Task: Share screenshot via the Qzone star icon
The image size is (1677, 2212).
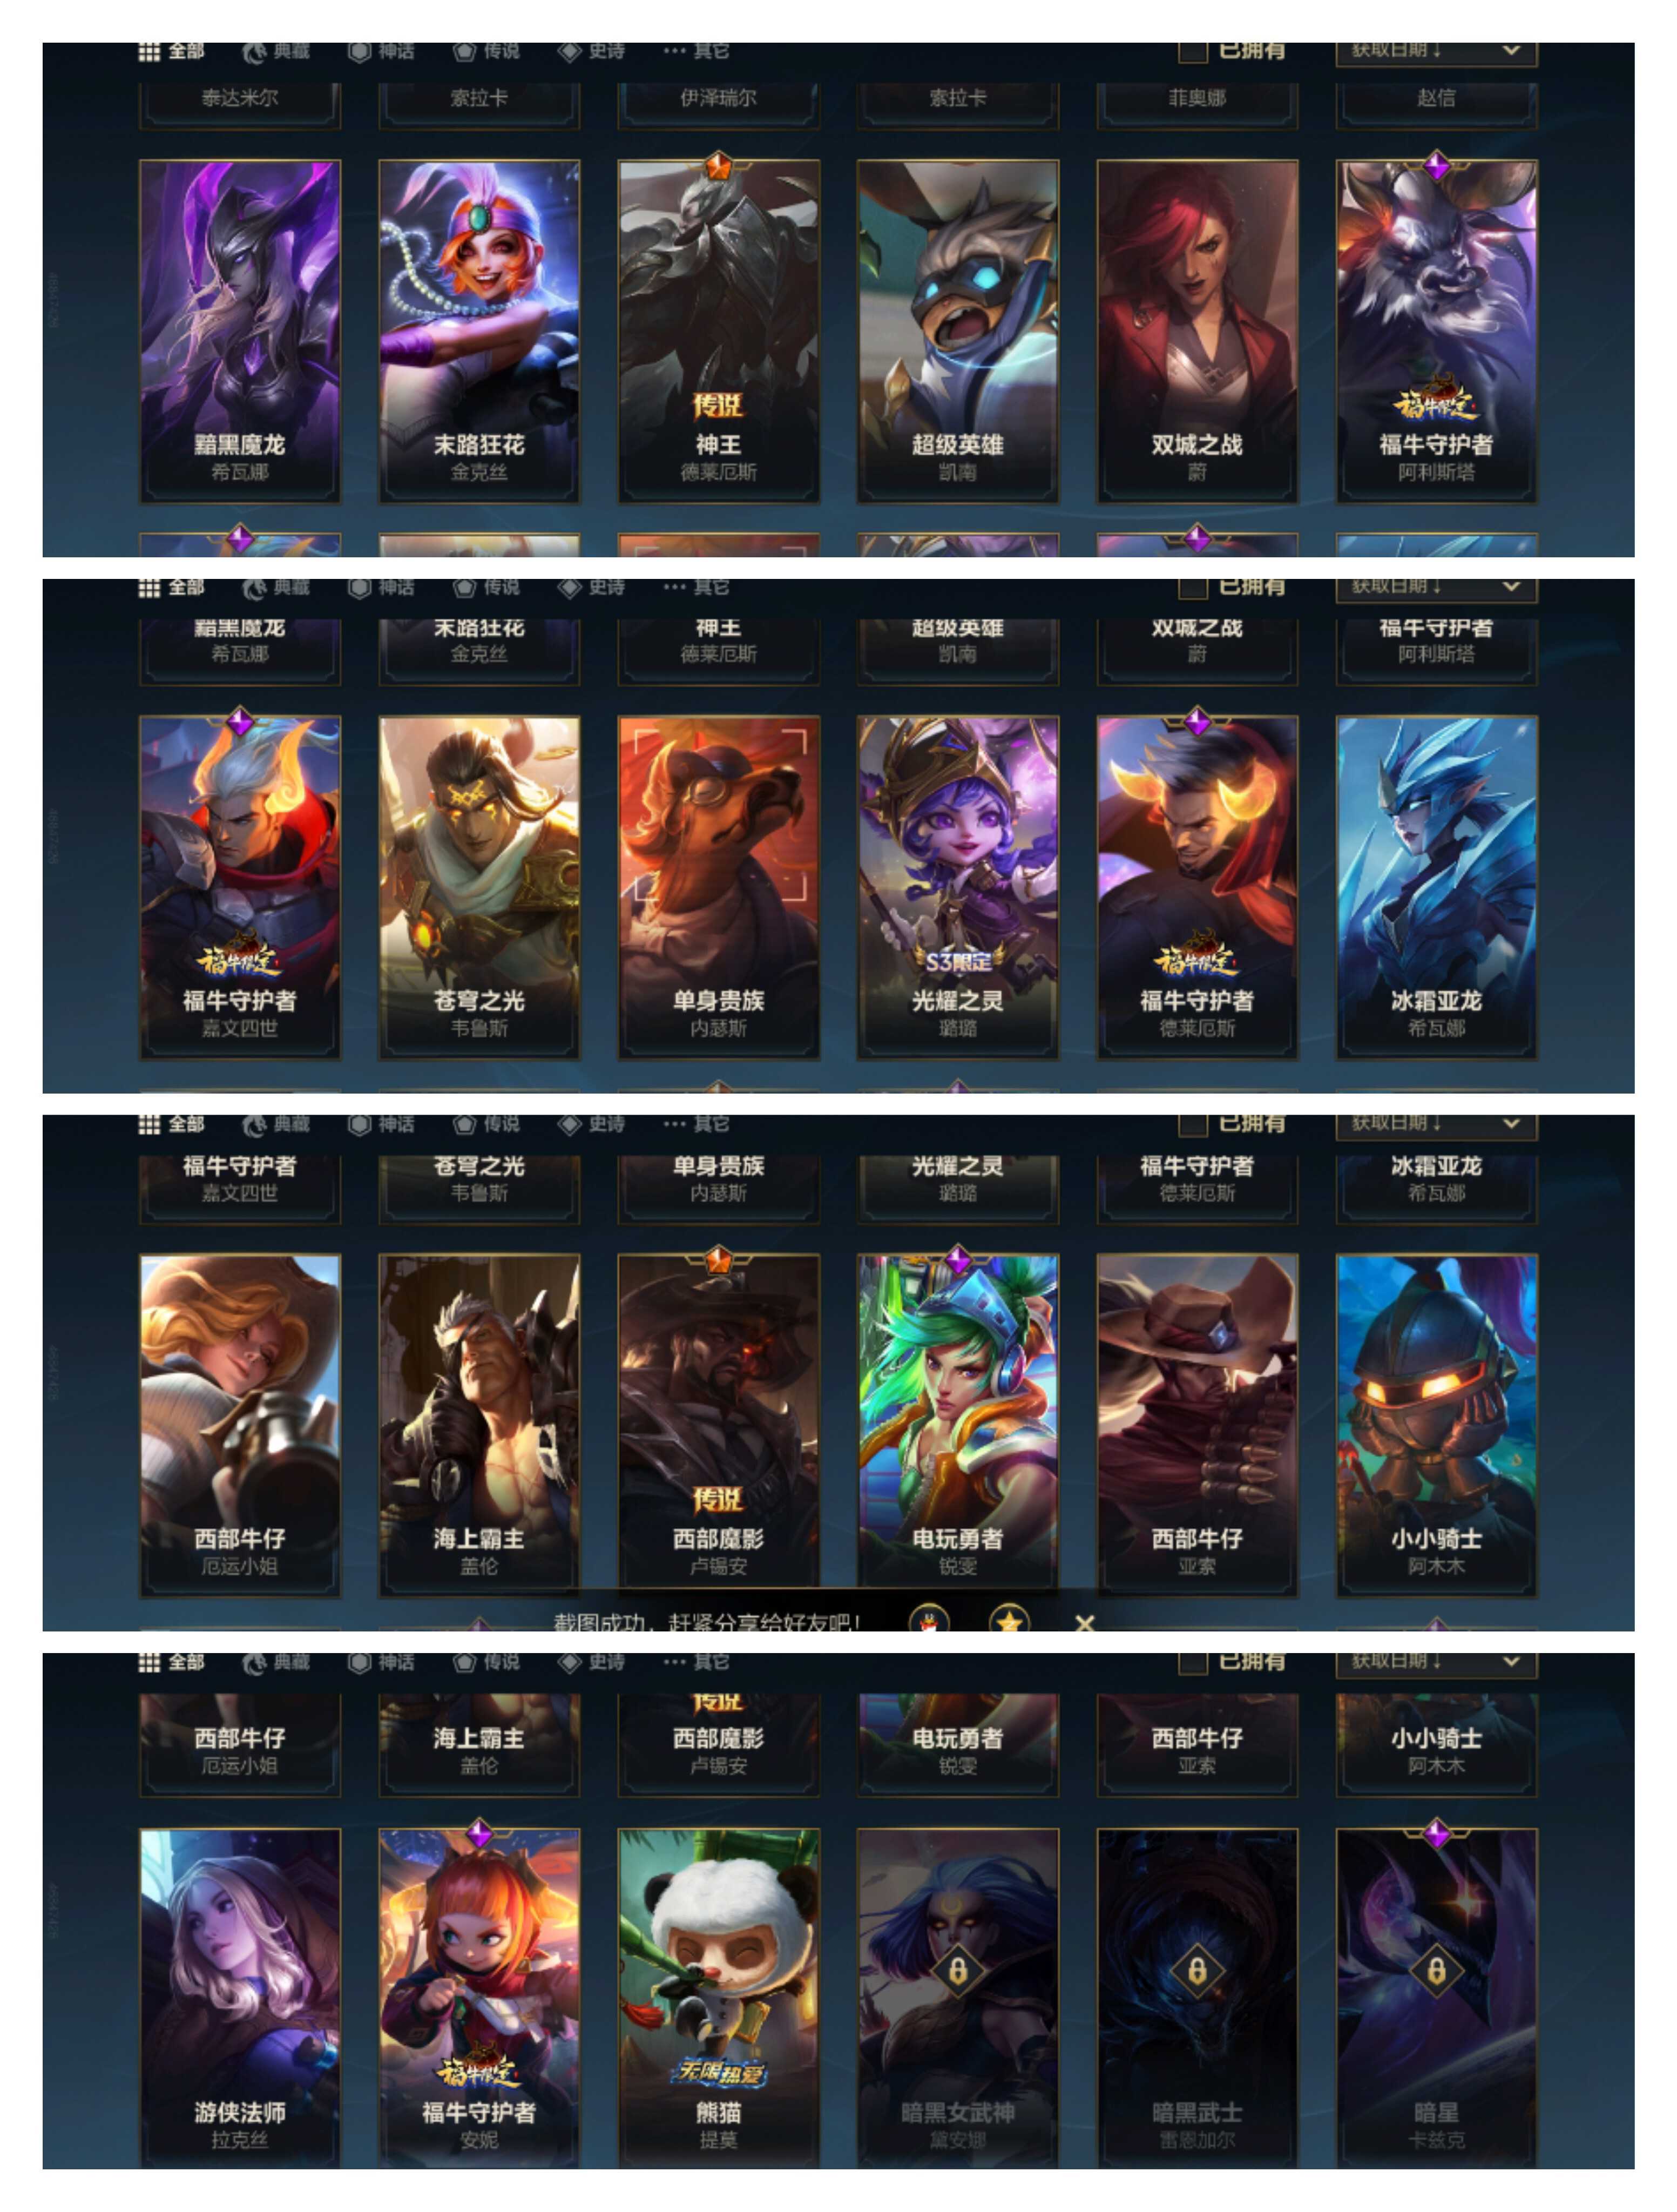Action: (1009, 1619)
